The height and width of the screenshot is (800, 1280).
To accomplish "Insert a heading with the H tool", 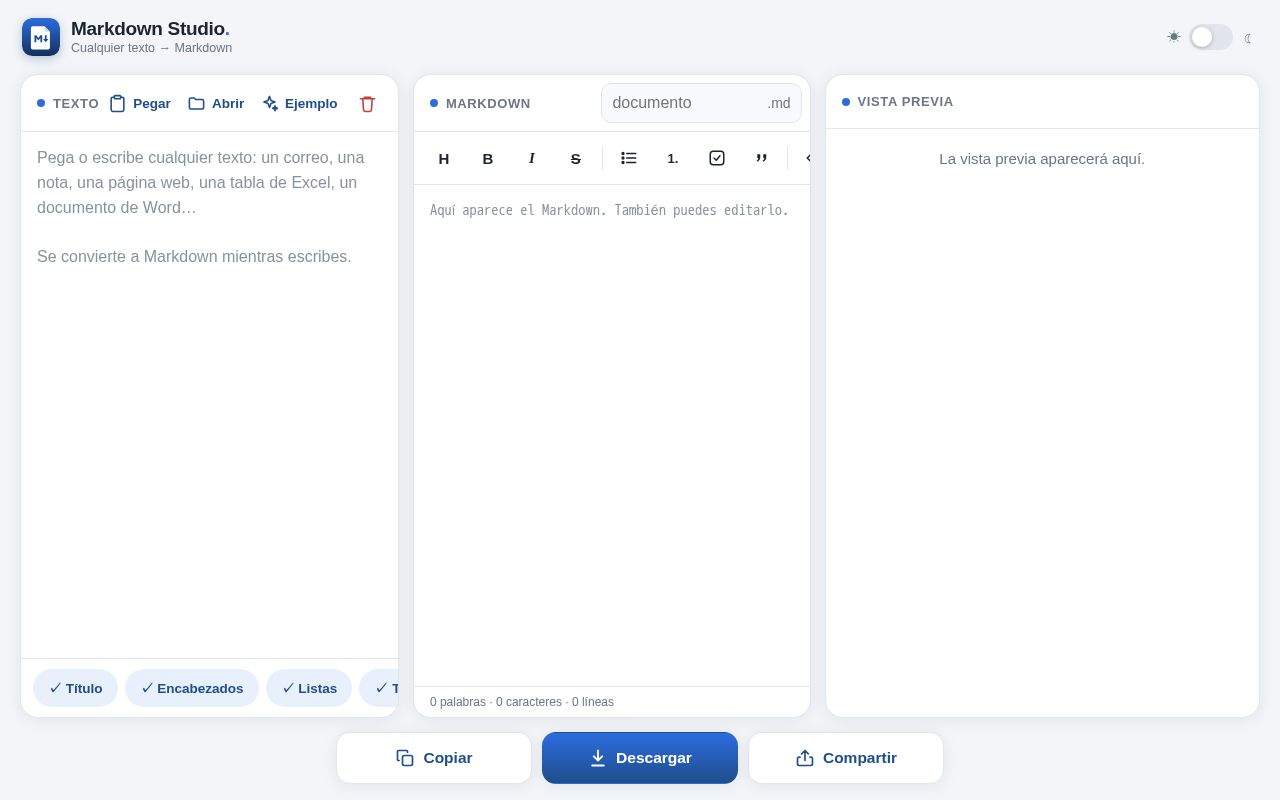I will click(x=444, y=158).
